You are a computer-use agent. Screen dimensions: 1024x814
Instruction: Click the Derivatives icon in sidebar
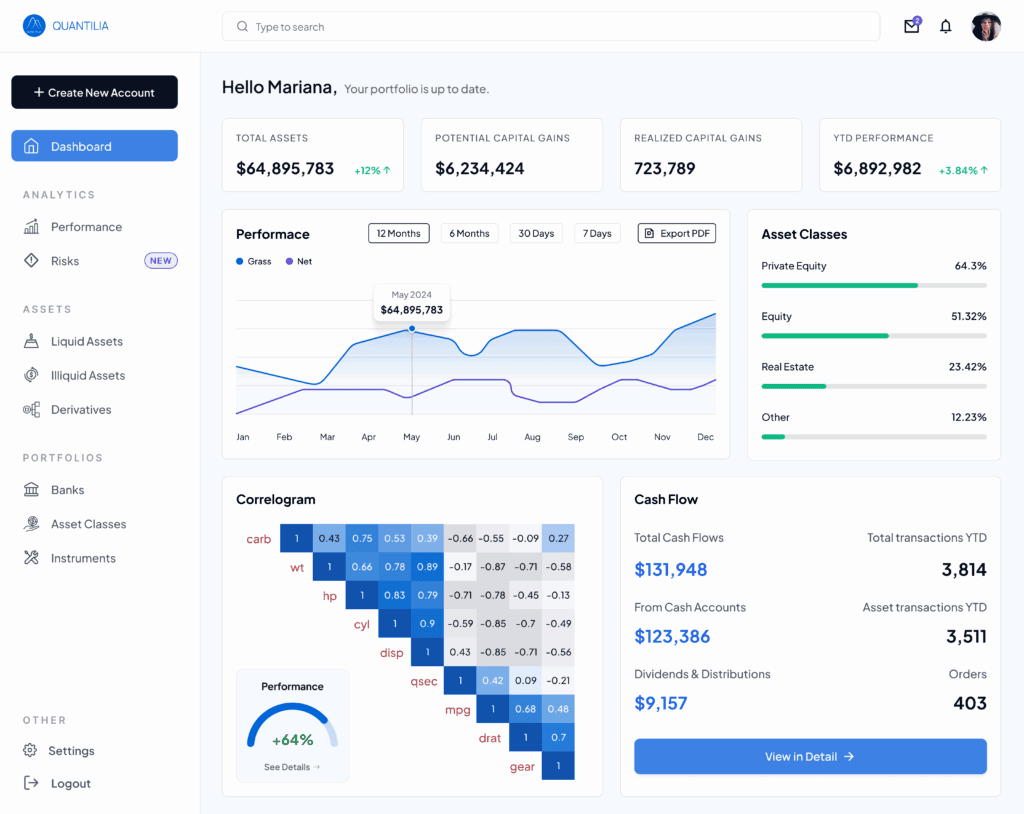(31, 410)
